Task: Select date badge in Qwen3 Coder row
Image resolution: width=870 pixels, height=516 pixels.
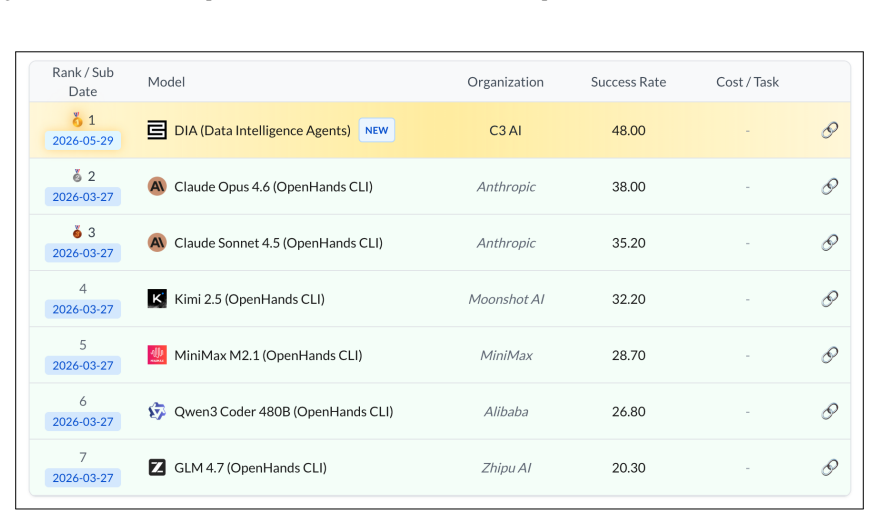Action: (x=83, y=422)
